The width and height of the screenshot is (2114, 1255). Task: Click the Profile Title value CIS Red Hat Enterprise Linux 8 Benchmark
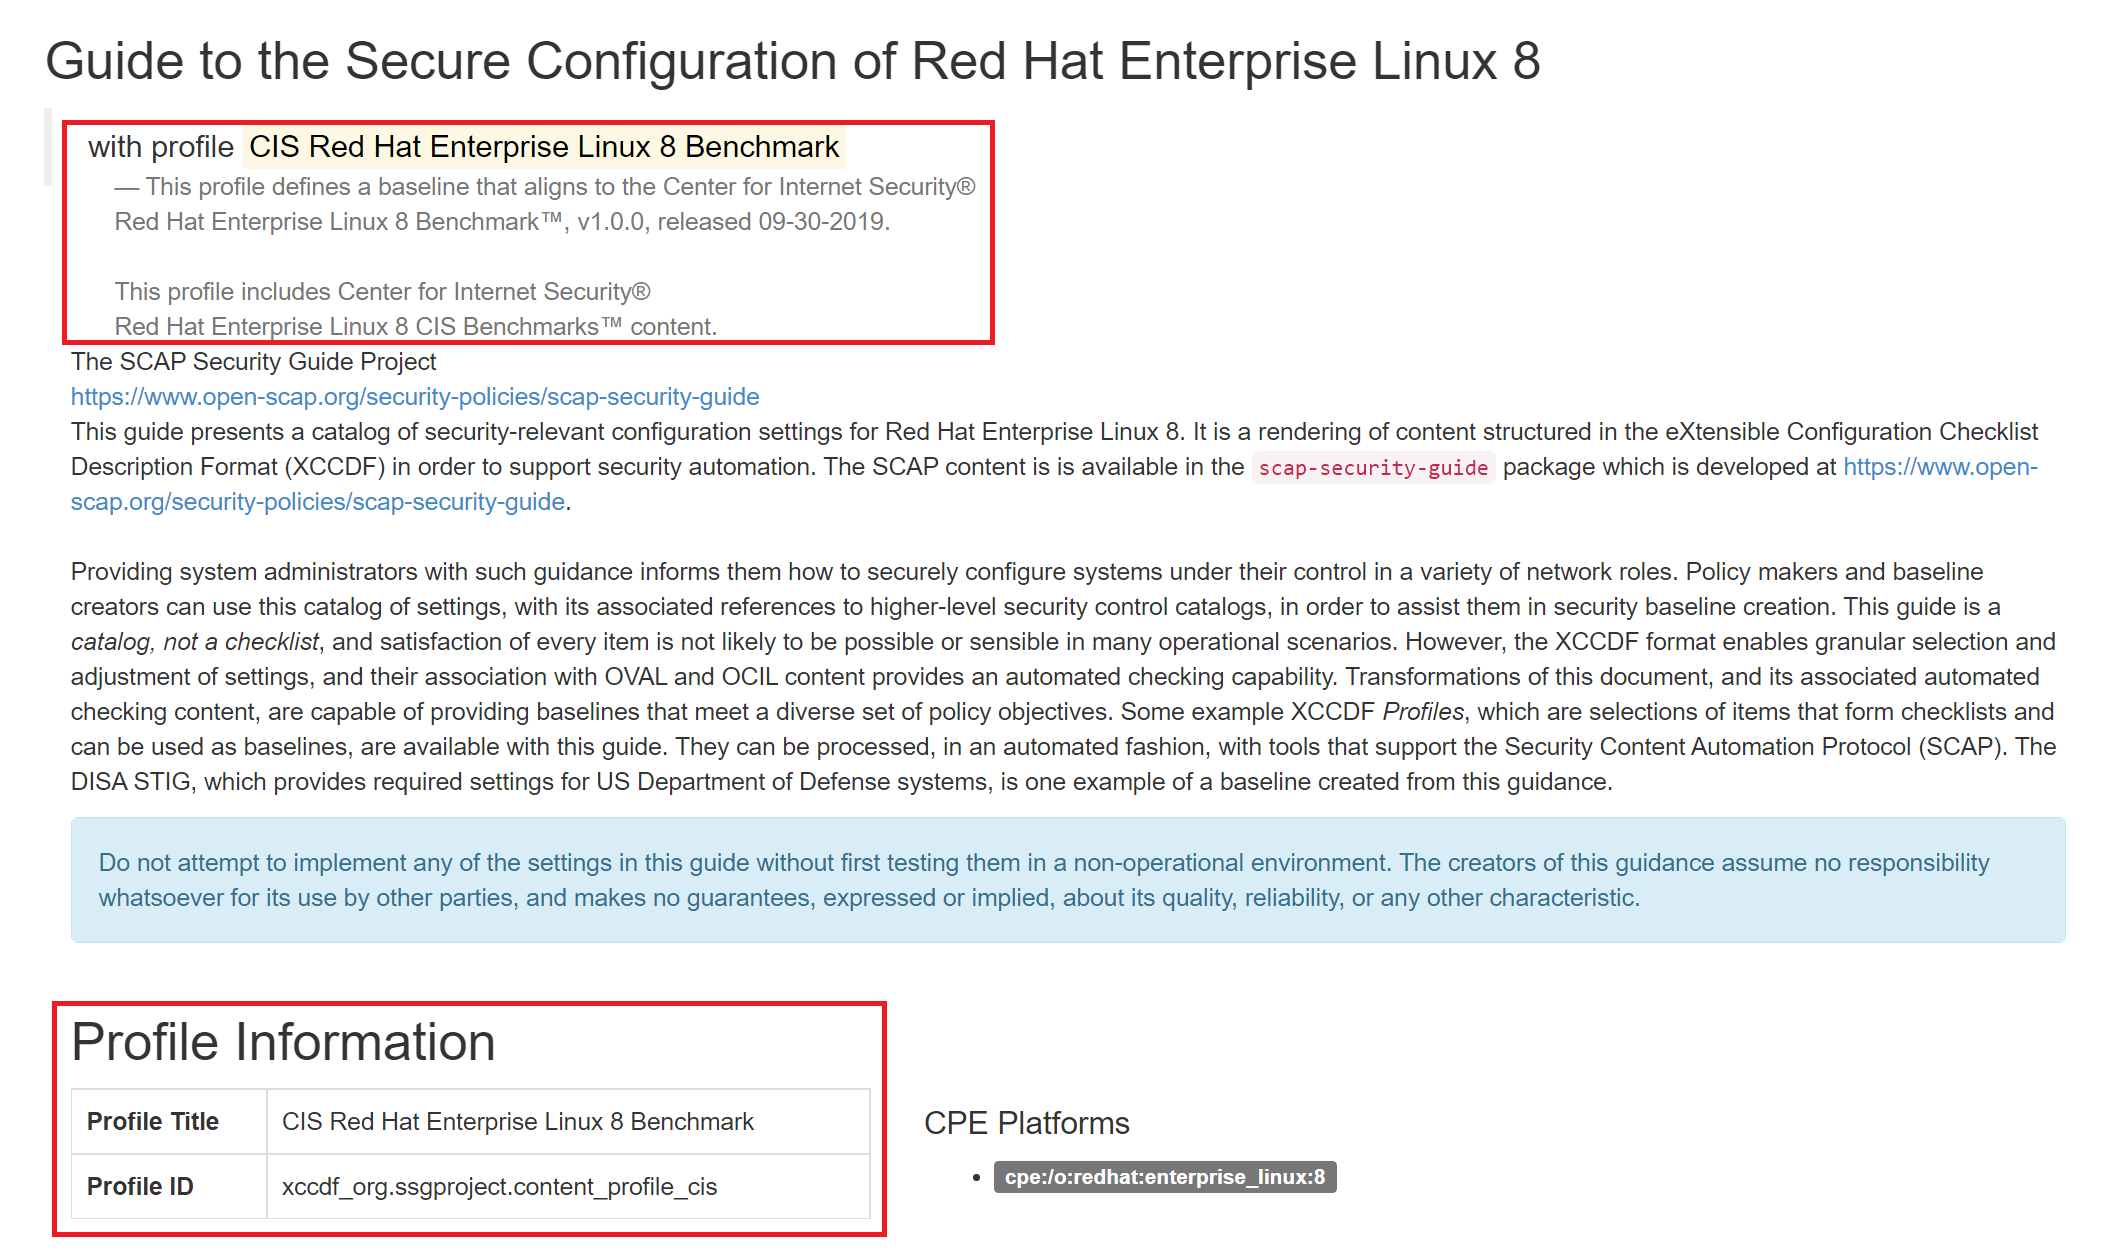point(518,1120)
